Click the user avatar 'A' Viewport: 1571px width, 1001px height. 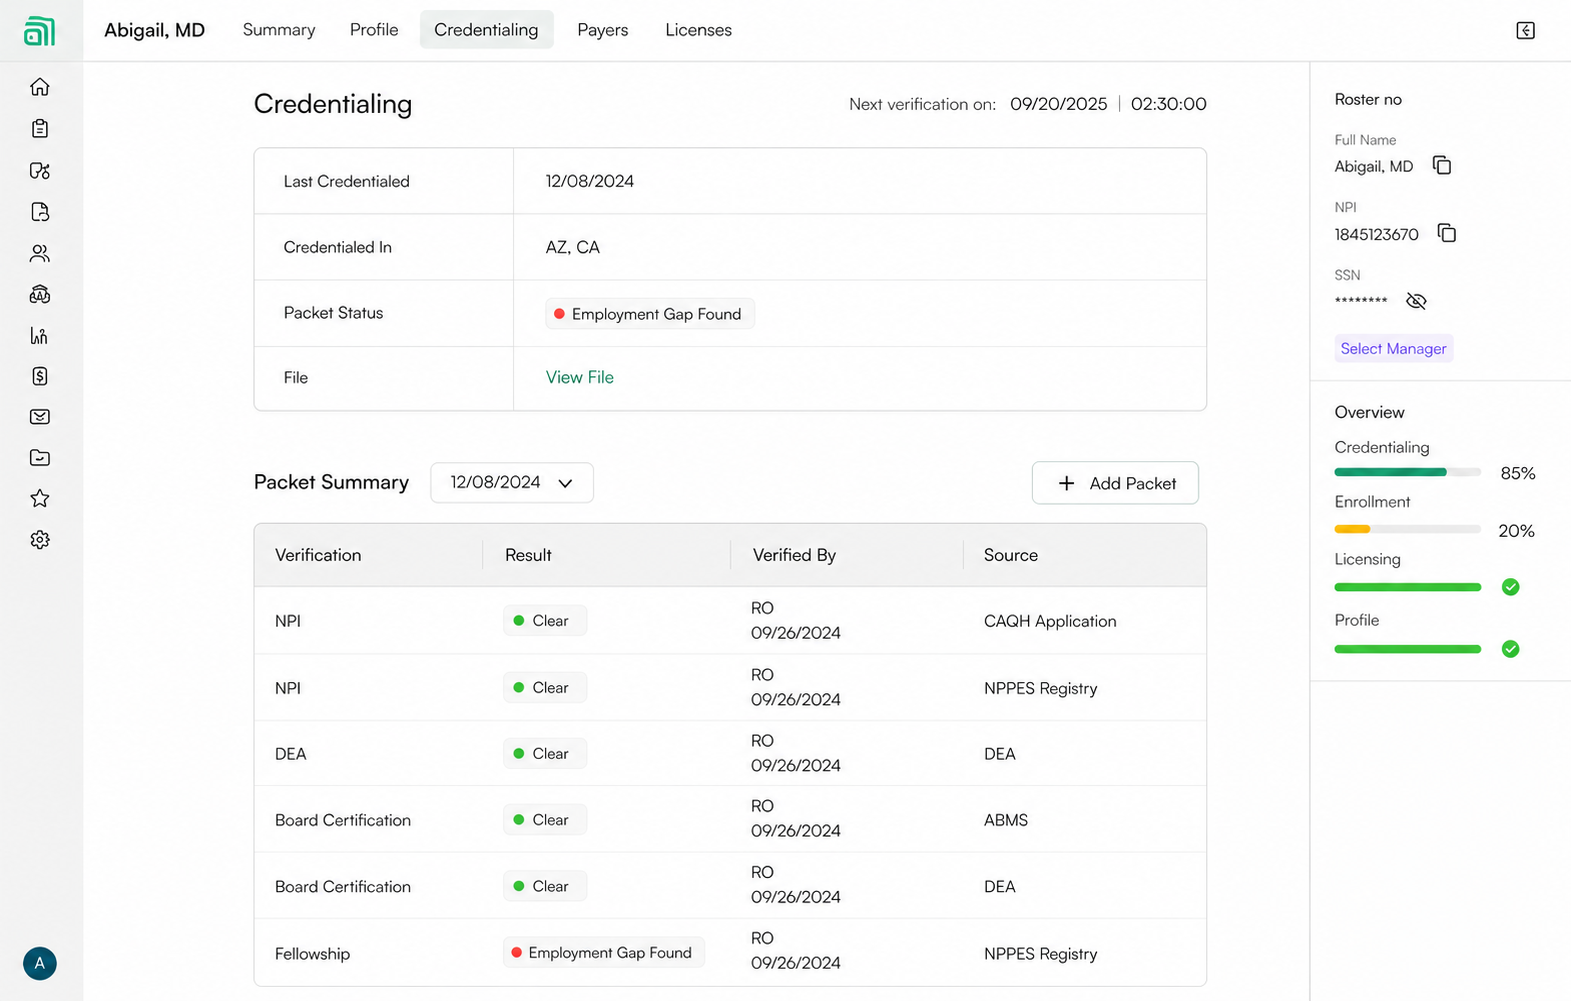point(40,963)
